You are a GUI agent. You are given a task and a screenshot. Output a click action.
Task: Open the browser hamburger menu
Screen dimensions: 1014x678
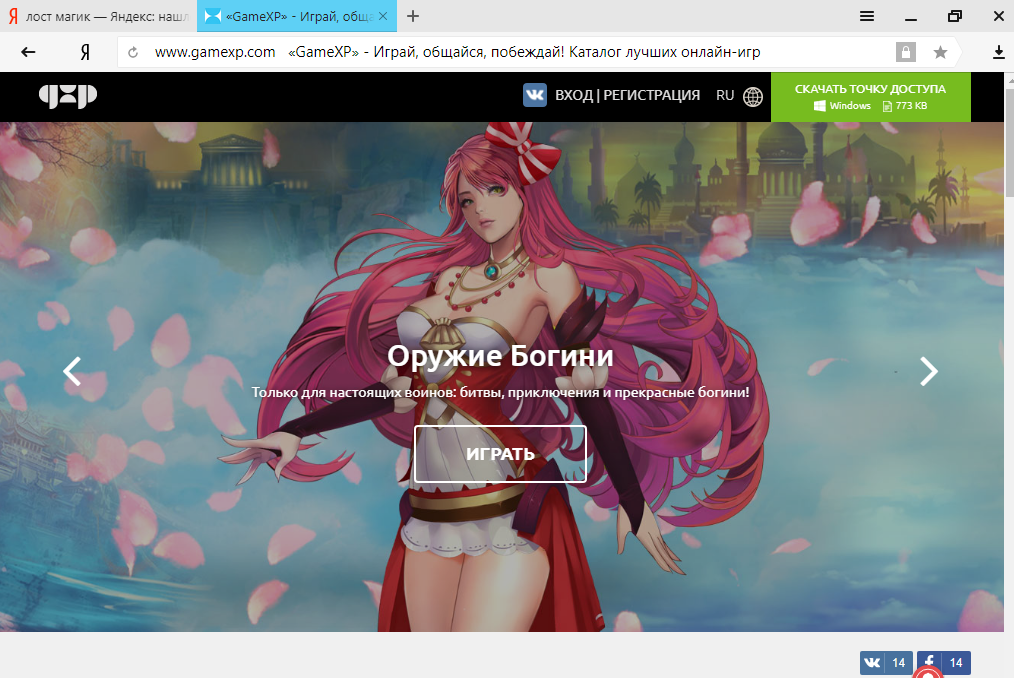867,16
